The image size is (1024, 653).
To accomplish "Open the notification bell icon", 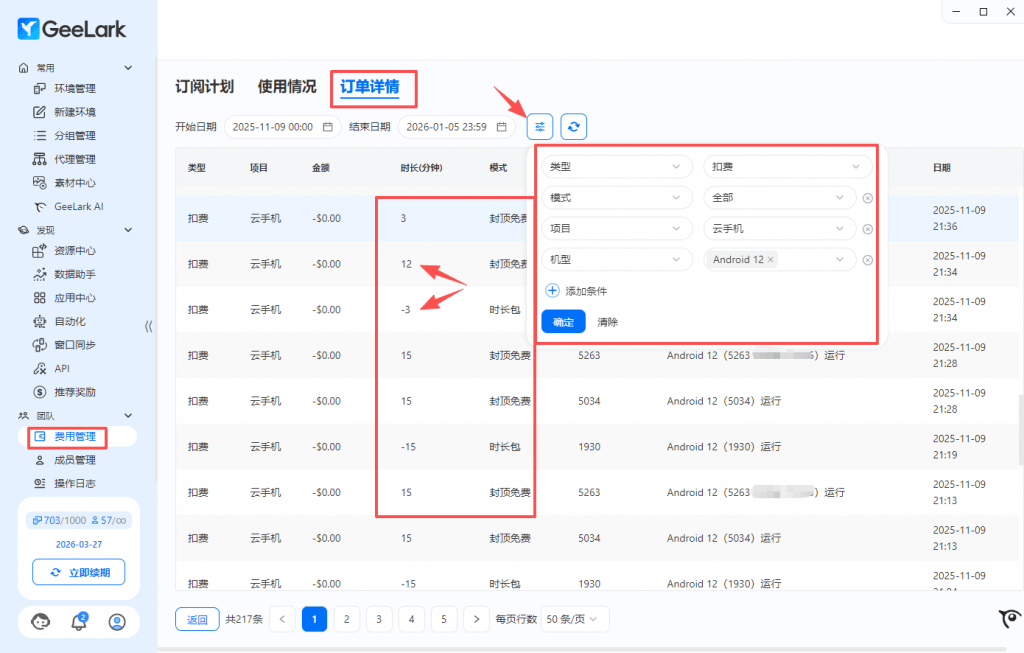I will (x=79, y=622).
